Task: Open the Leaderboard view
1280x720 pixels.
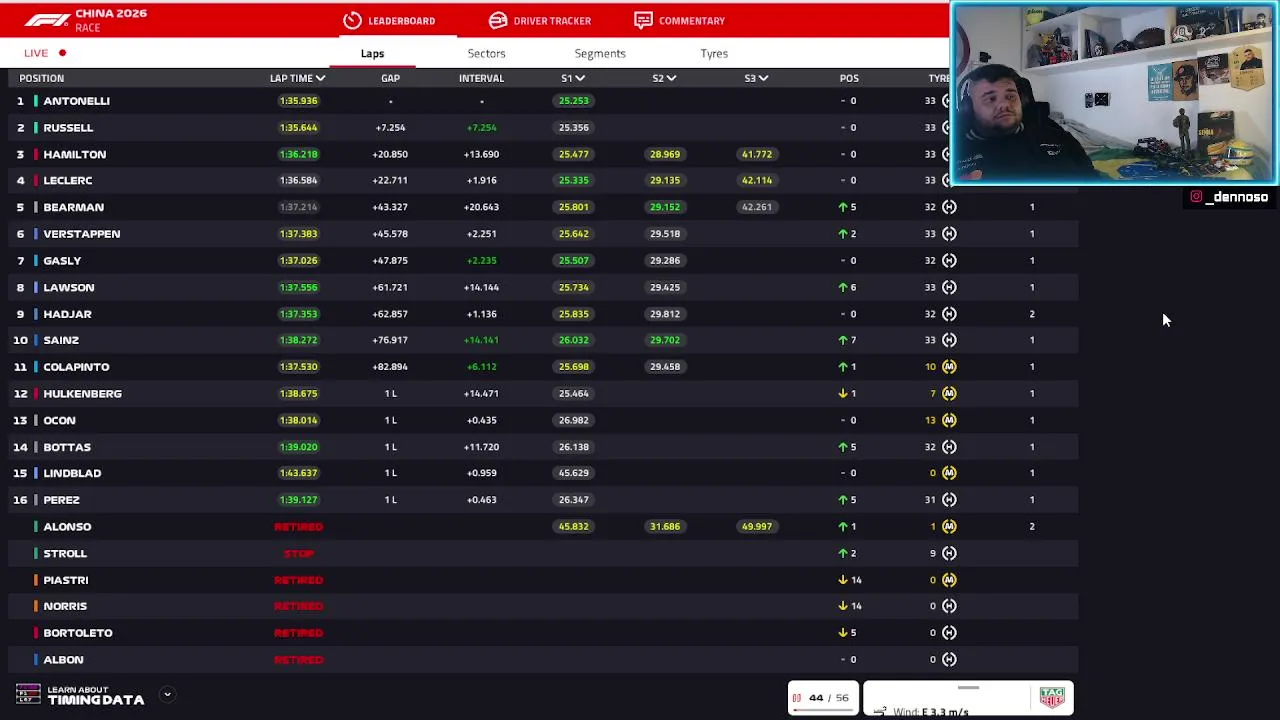Action: click(x=389, y=20)
